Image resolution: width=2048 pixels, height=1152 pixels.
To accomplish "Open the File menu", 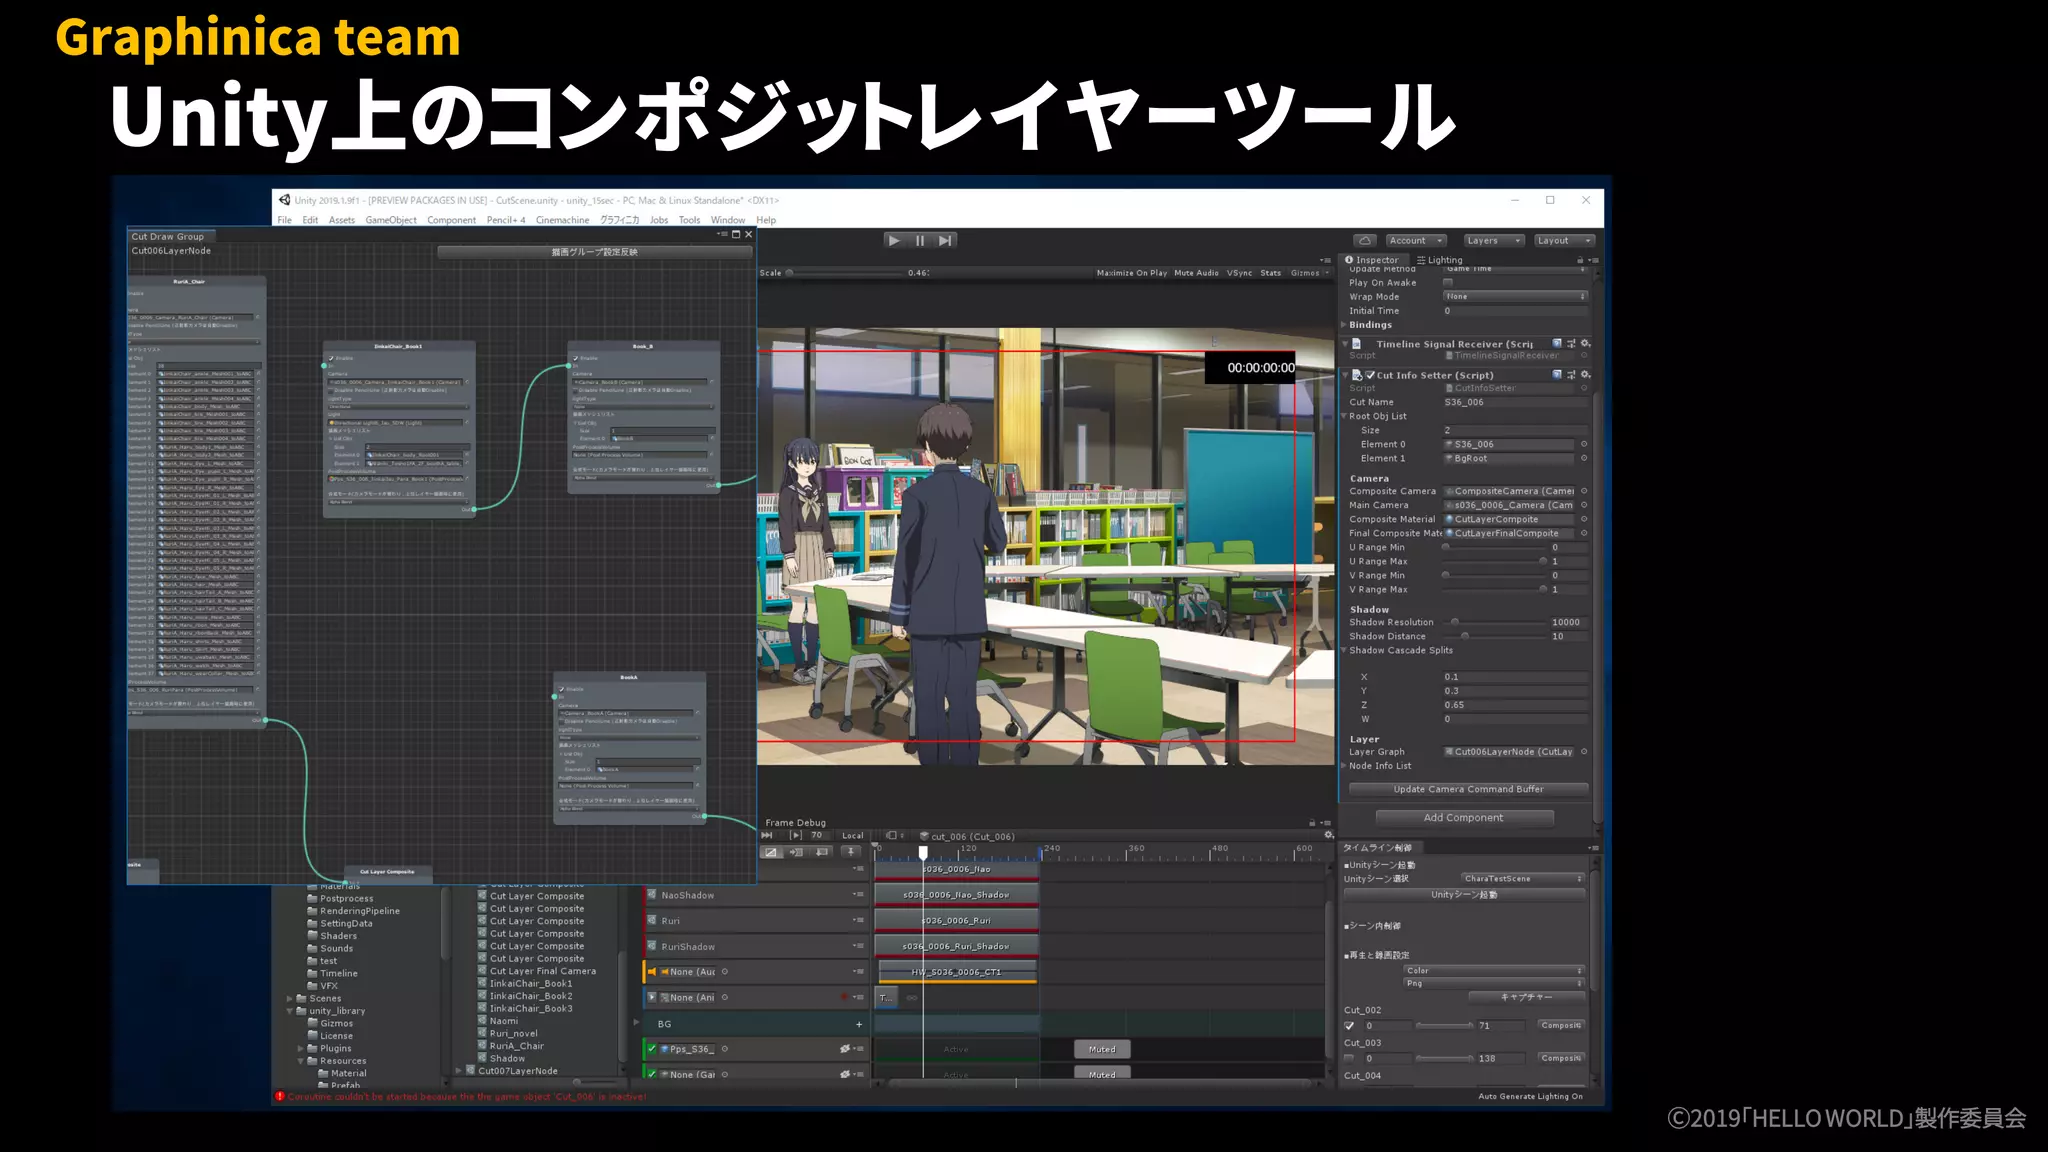I will point(285,220).
